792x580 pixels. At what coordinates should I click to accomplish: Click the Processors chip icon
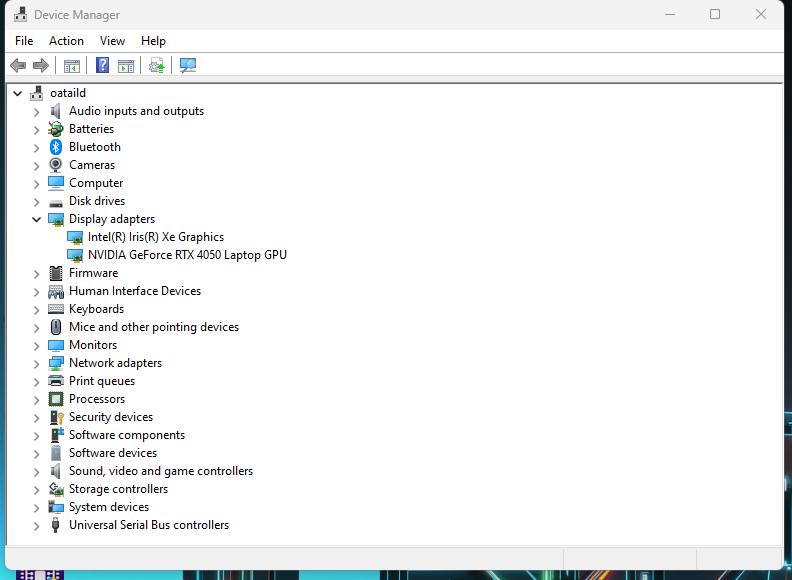pos(56,399)
